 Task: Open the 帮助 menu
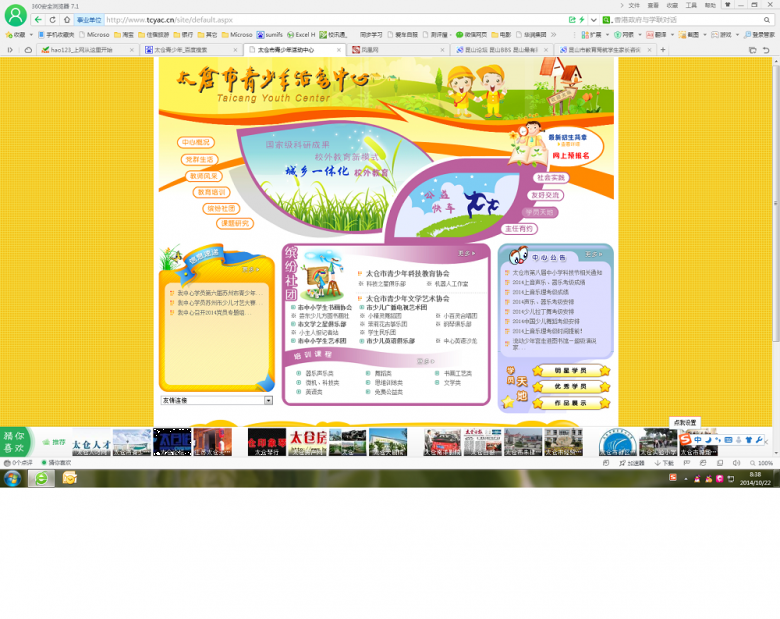click(x=710, y=5)
